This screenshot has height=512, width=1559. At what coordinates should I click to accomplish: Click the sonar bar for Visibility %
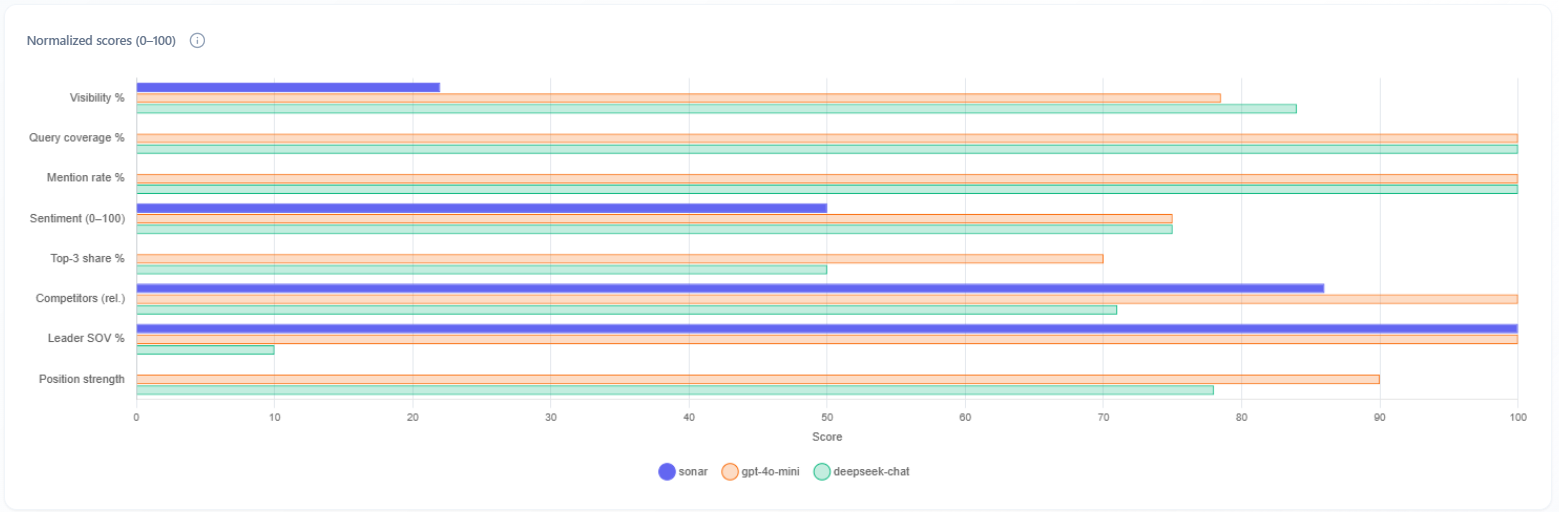pos(288,88)
